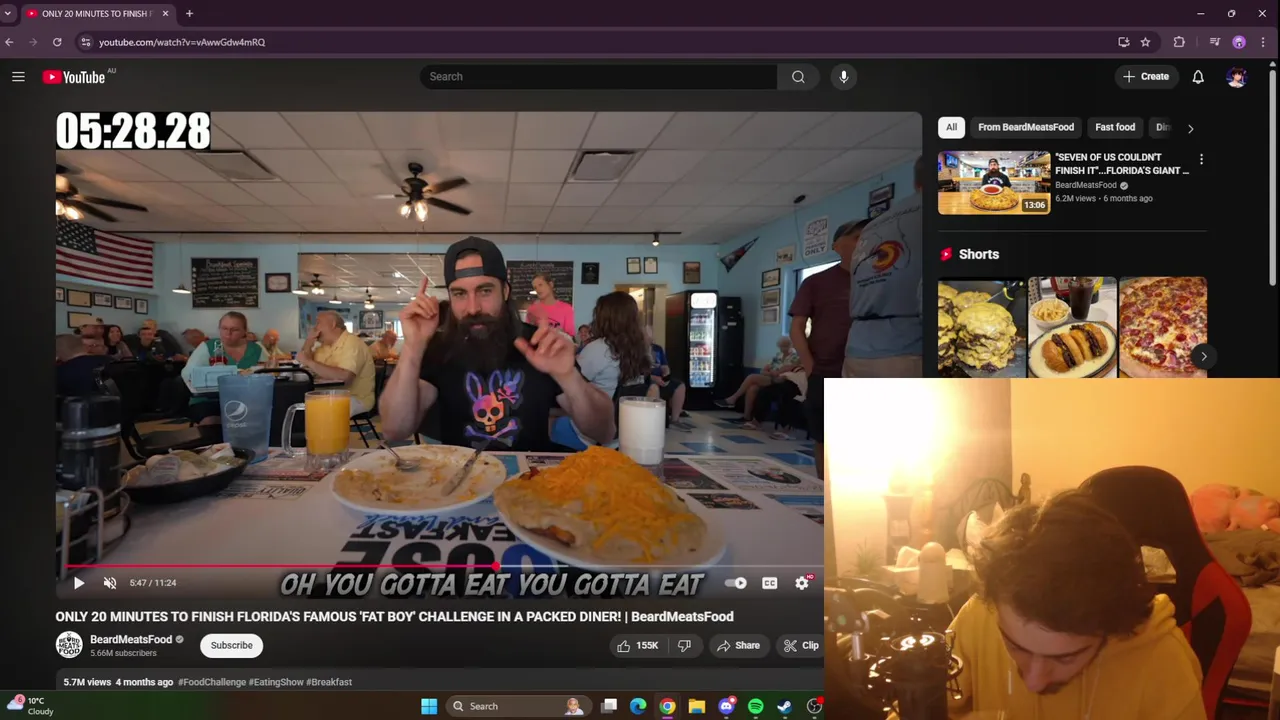Open more options for the Florida's Giant video
The height and width of the screenshot is (720, 1280).
coord(1201,159)
